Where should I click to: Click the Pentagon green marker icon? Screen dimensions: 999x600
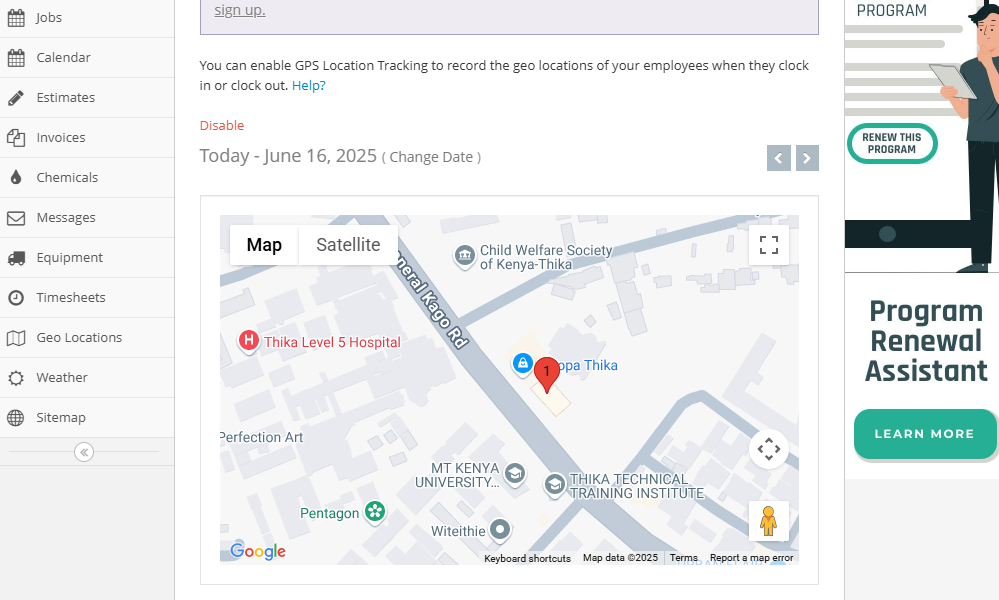(x=375, y=511)
